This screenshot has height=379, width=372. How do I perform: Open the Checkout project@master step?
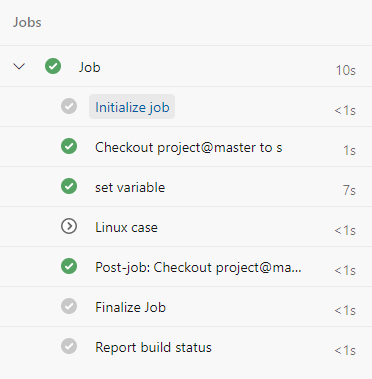coord(189,147)
